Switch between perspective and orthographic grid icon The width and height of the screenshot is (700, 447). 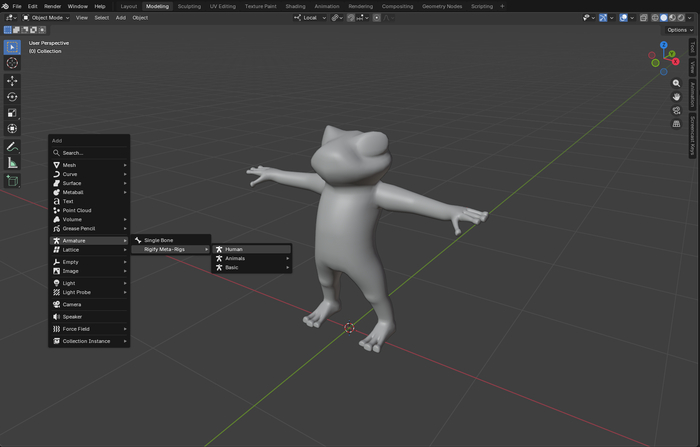677,124
